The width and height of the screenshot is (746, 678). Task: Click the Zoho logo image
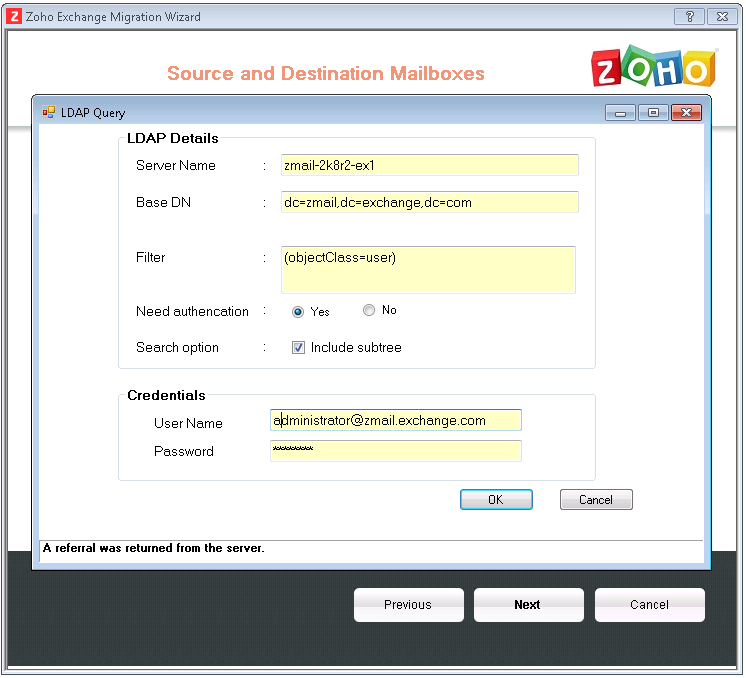(x=654, y=67)
